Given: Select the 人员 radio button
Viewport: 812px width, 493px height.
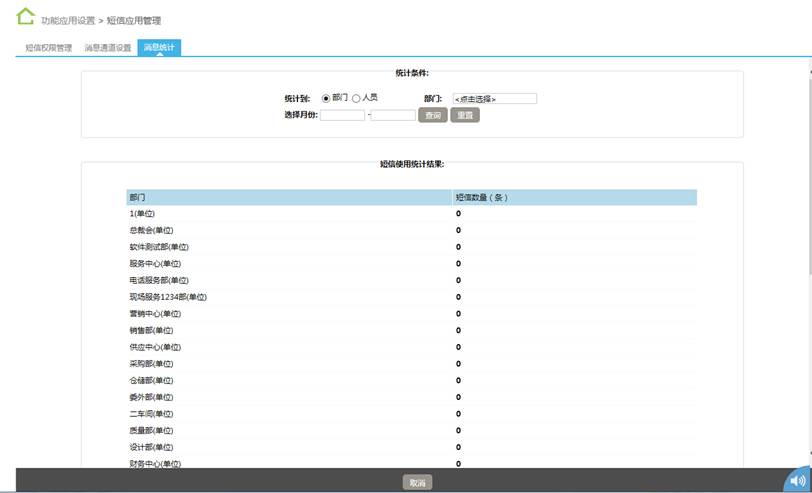Looking at the screenshot, I should click(x=356, y=98).
